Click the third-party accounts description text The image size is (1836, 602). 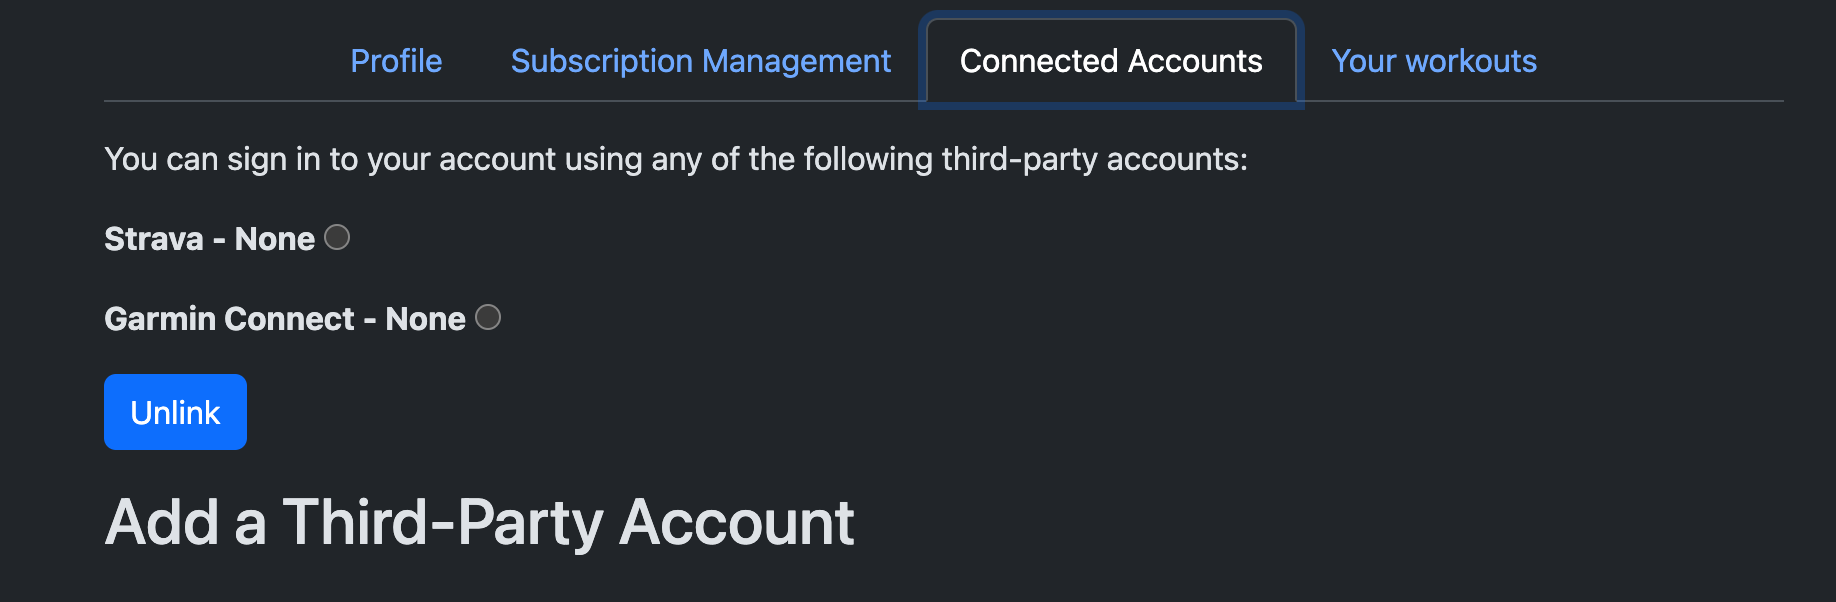tap(676, 158)
